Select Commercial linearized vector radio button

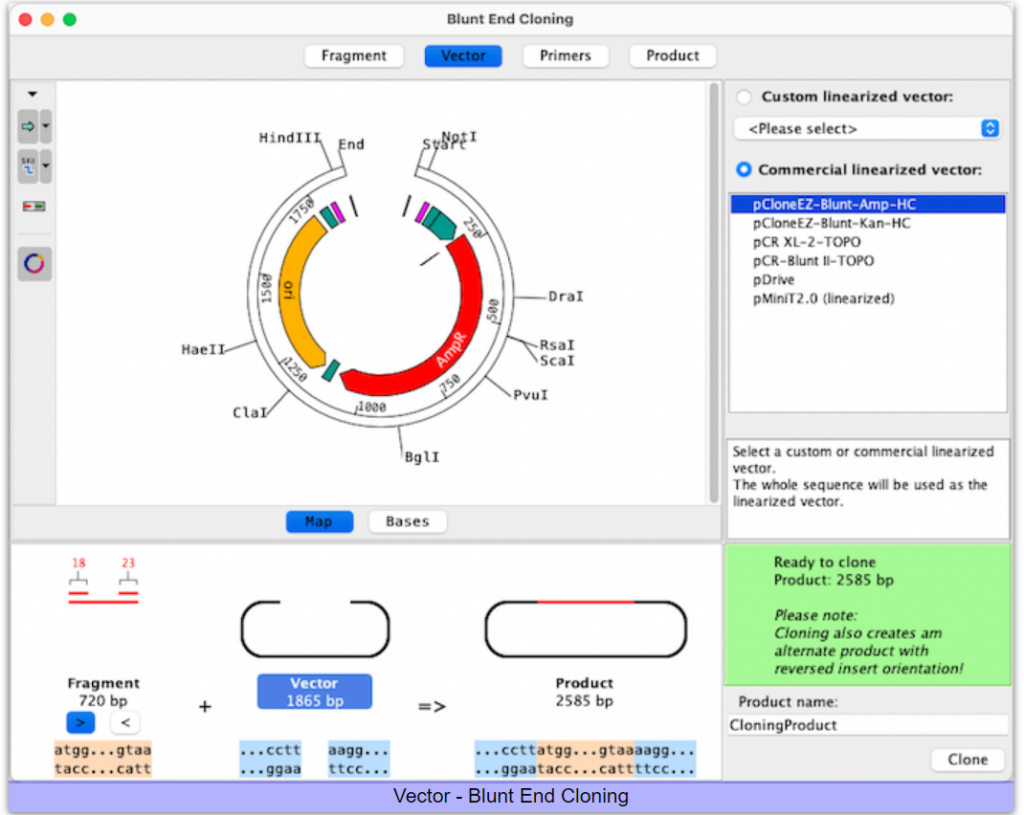(743, 170)
